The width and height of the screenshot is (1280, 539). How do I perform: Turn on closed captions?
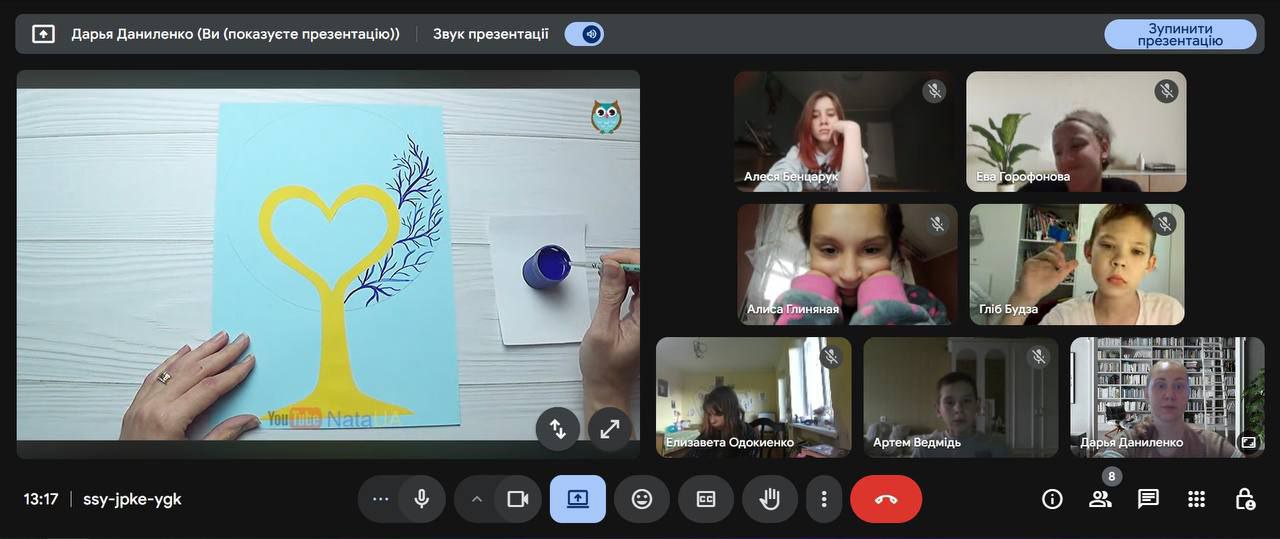click(x=706, y=499)
